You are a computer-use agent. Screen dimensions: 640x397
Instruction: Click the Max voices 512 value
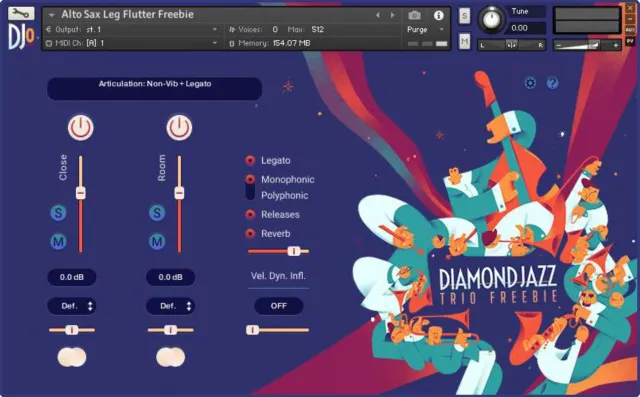pos(318,29)
